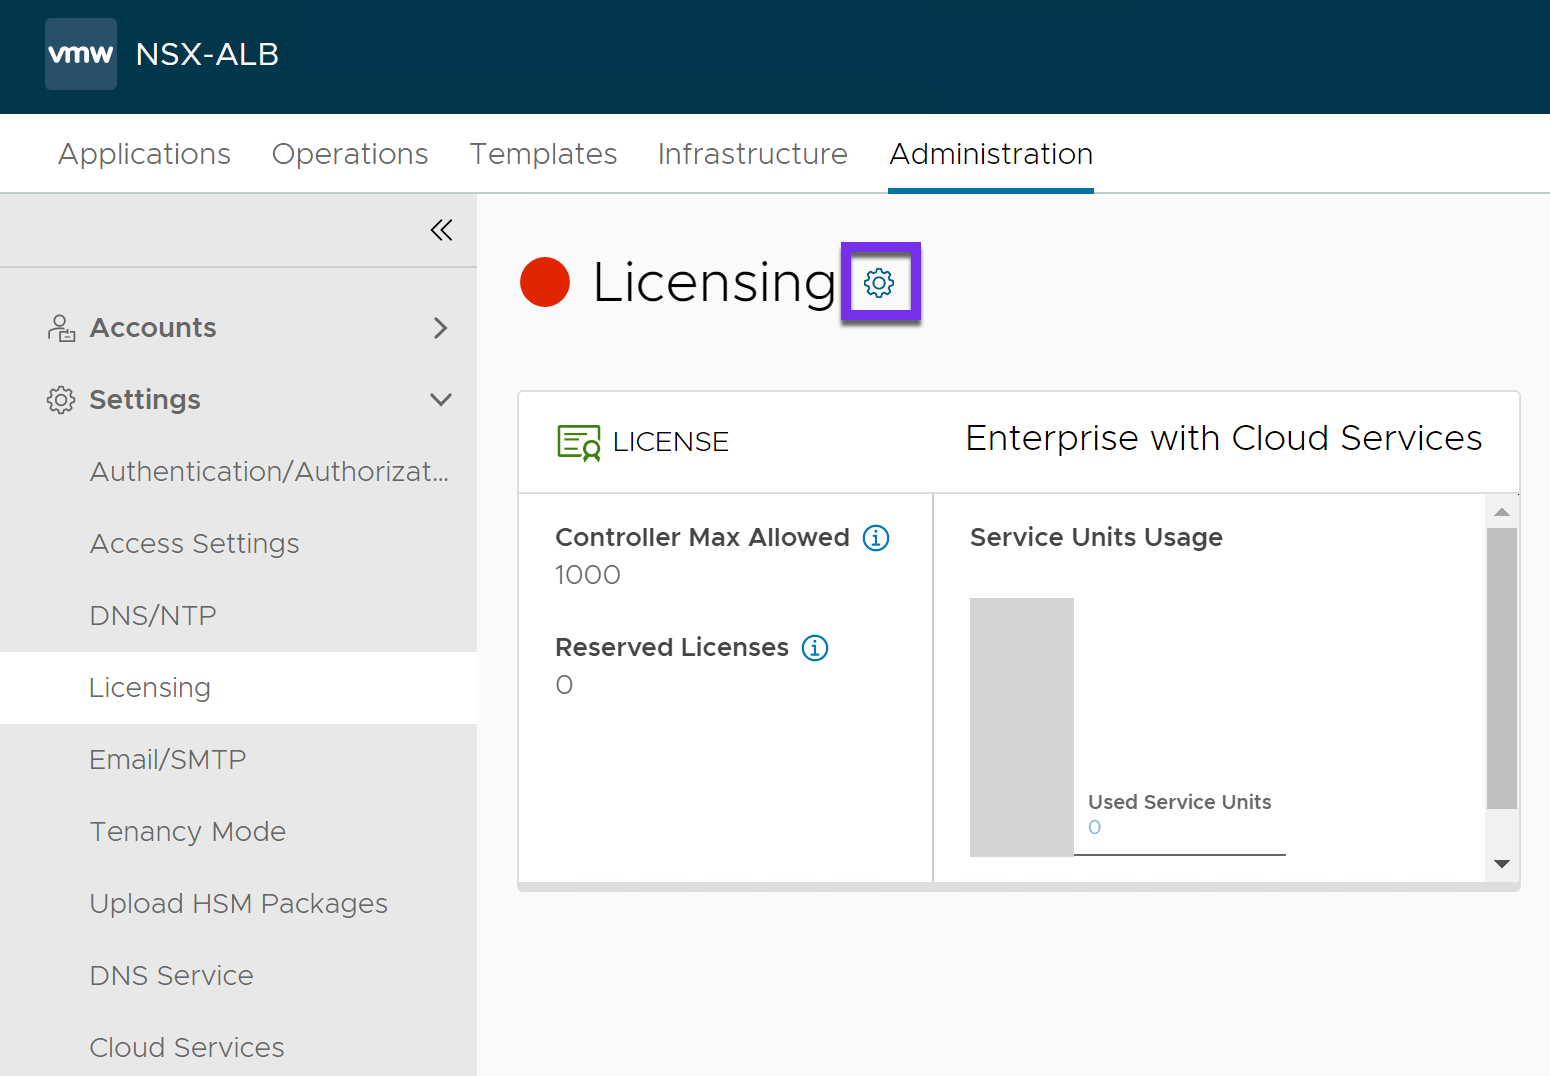
Task: Click Reserved Licenses info icon
Action: tap(815, 648)
